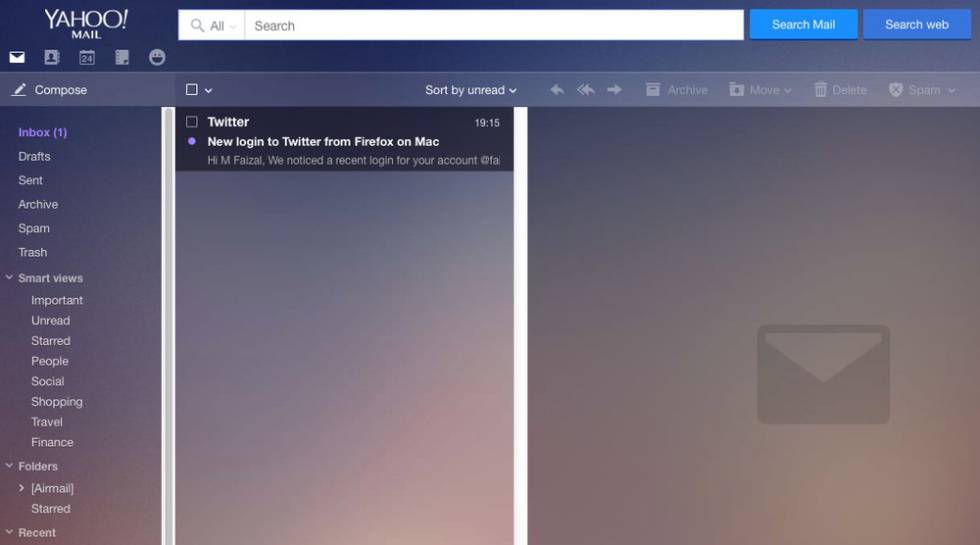This screenshot has width=980, height=545.
Task: Collapse the Recent section
Action: click(9, 532)
